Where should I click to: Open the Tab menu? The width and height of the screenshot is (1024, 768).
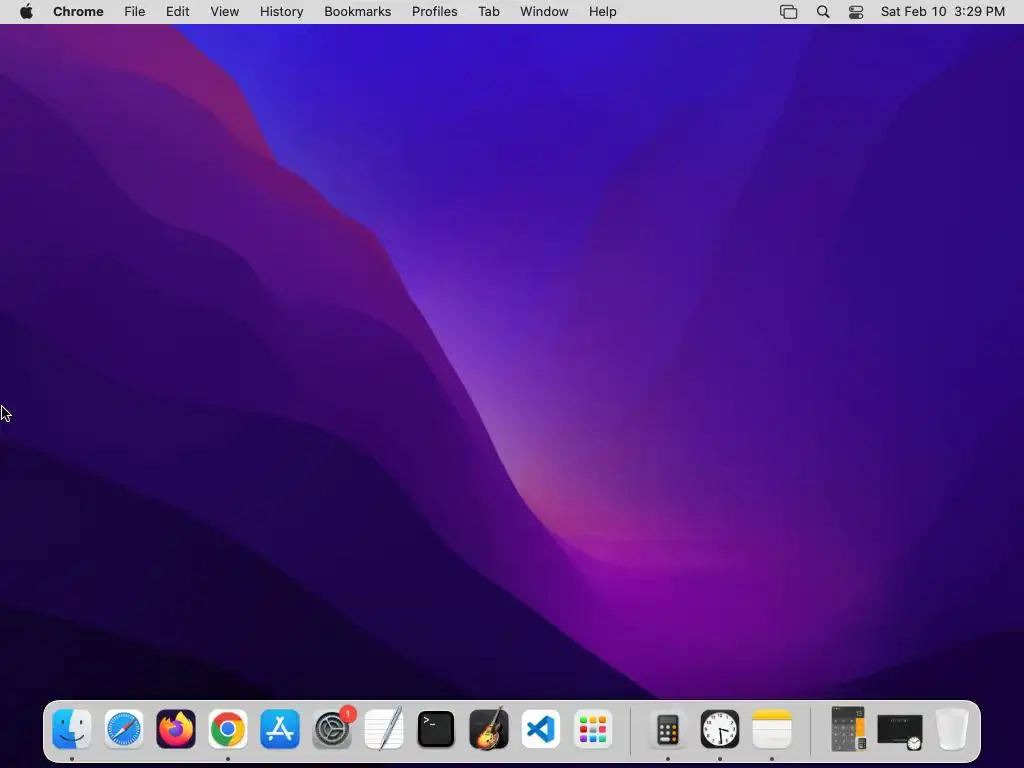click(x=488, y=12)
